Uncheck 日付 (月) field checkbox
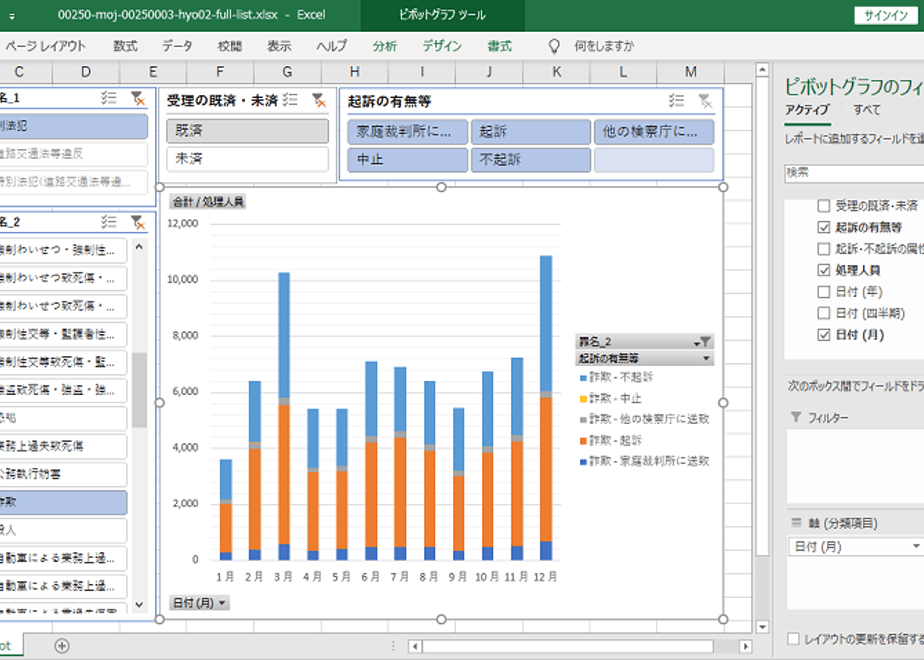 coord(824,335)
